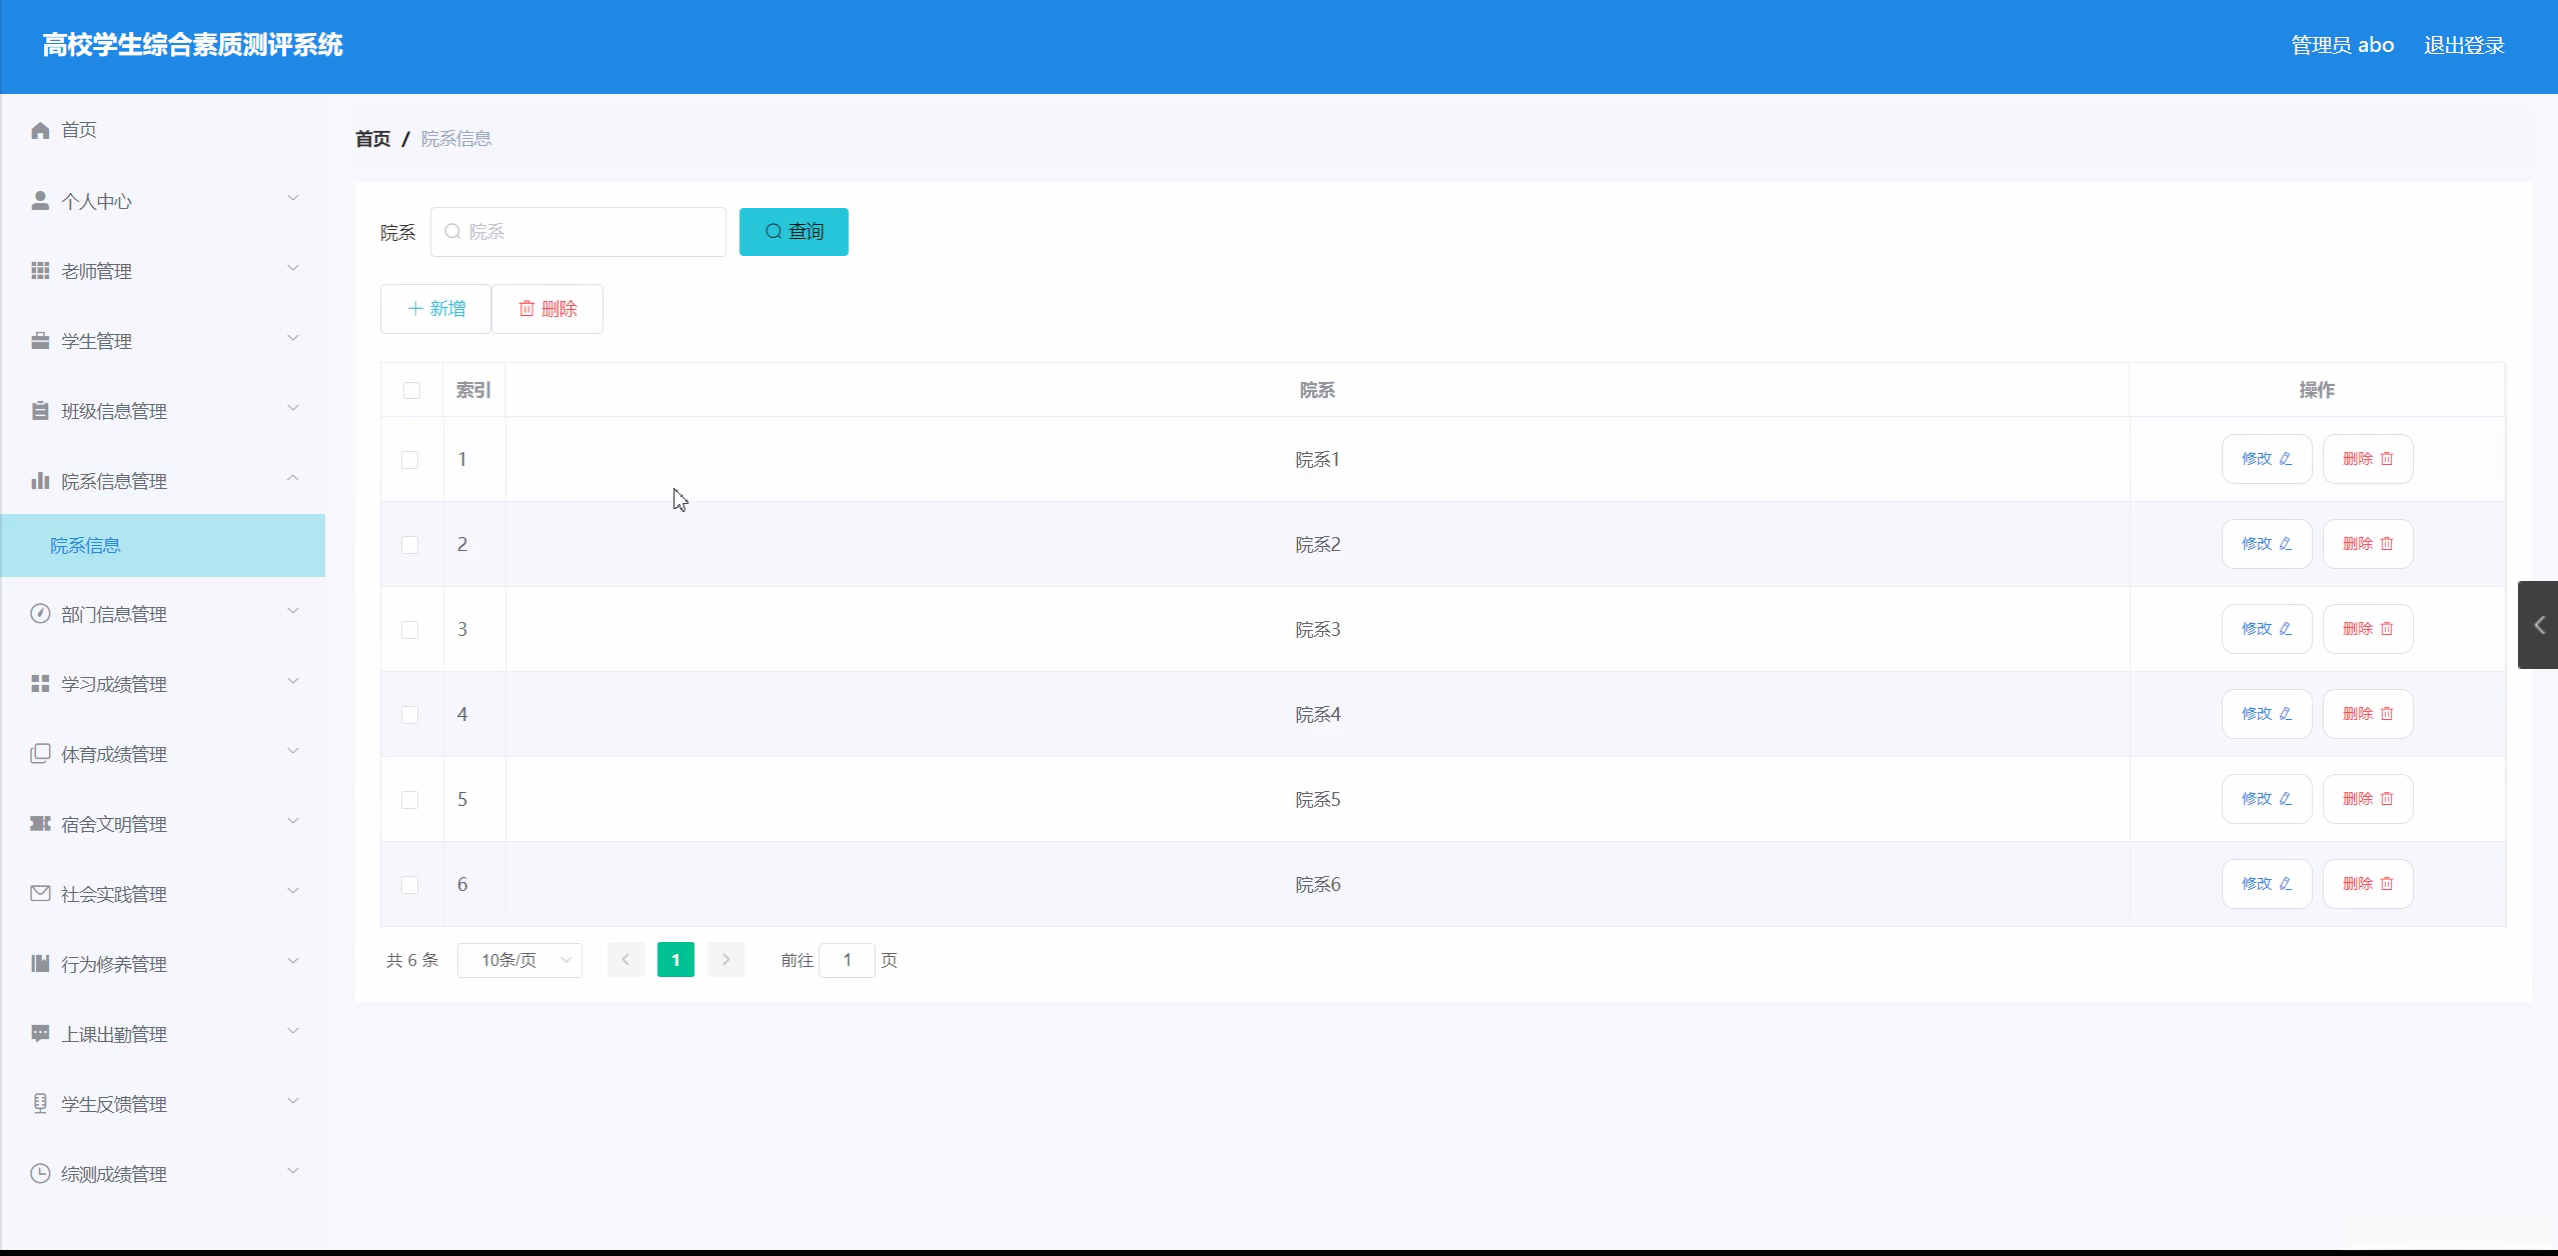
Task: Click the grid icon beside 老师管理
Action: coord(40,271)
